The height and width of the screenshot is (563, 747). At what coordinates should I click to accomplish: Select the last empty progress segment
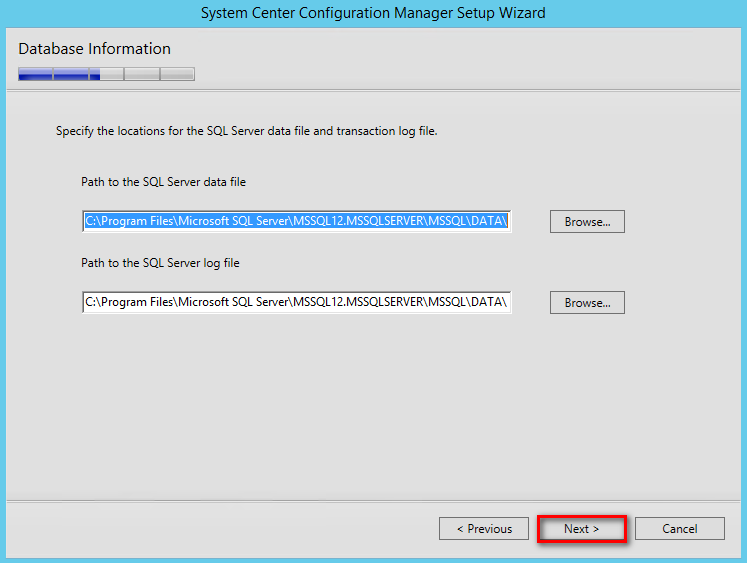(177, 74)
